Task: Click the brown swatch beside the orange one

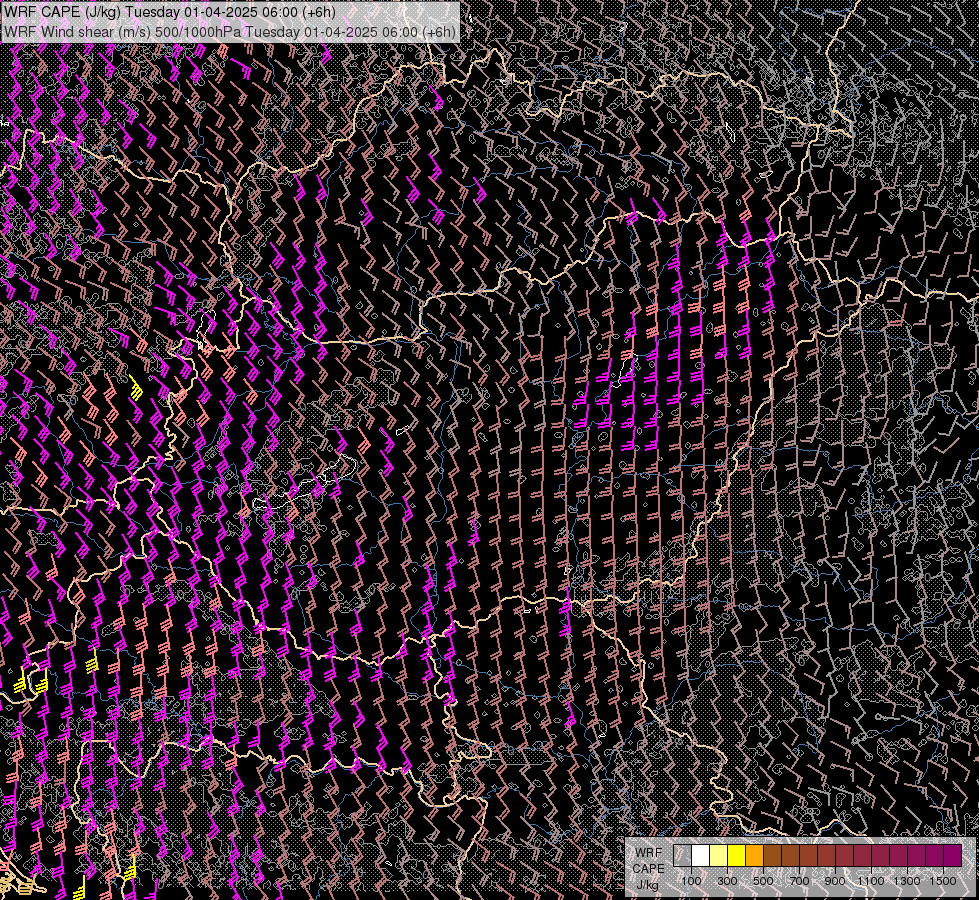Action: (x=772, y=856)
